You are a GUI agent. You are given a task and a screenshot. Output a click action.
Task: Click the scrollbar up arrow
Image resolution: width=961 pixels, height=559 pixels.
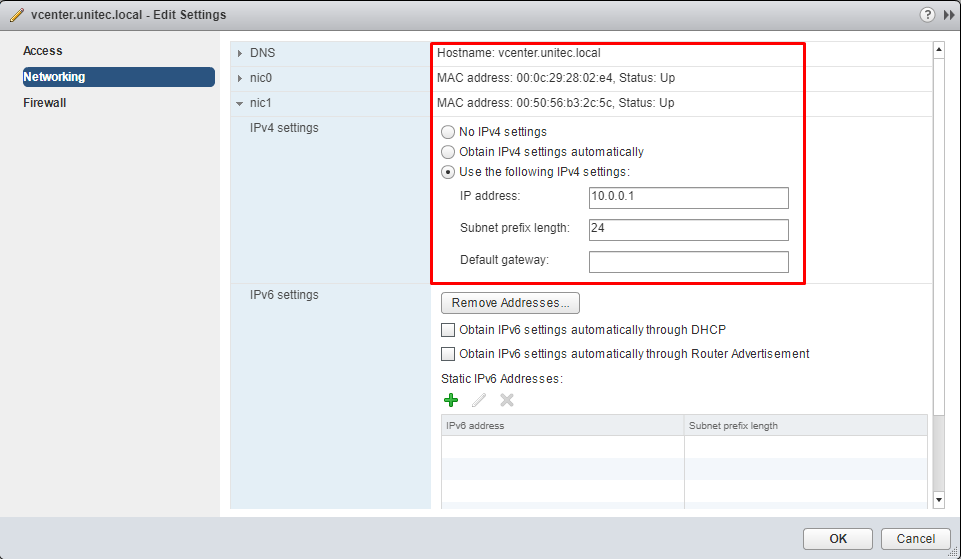click(939, 50)
